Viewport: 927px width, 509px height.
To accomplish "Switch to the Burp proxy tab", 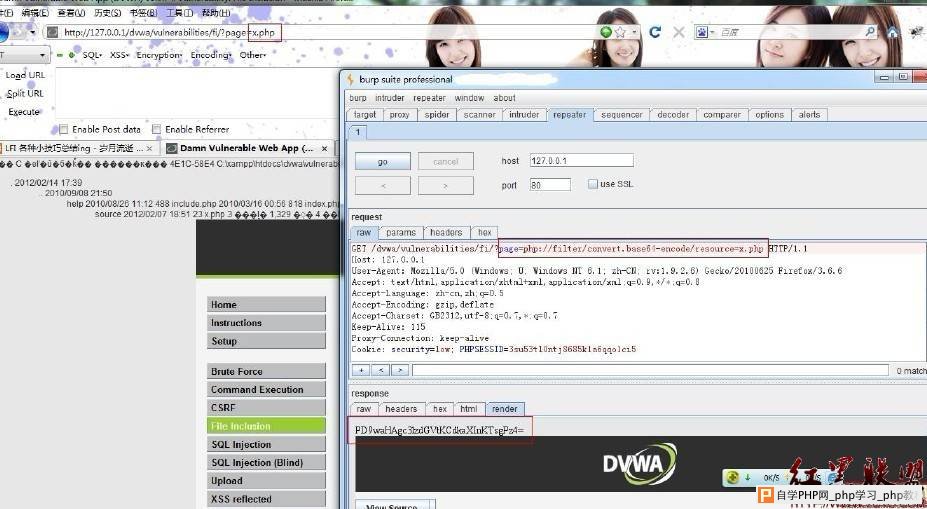I will point(399,115).
